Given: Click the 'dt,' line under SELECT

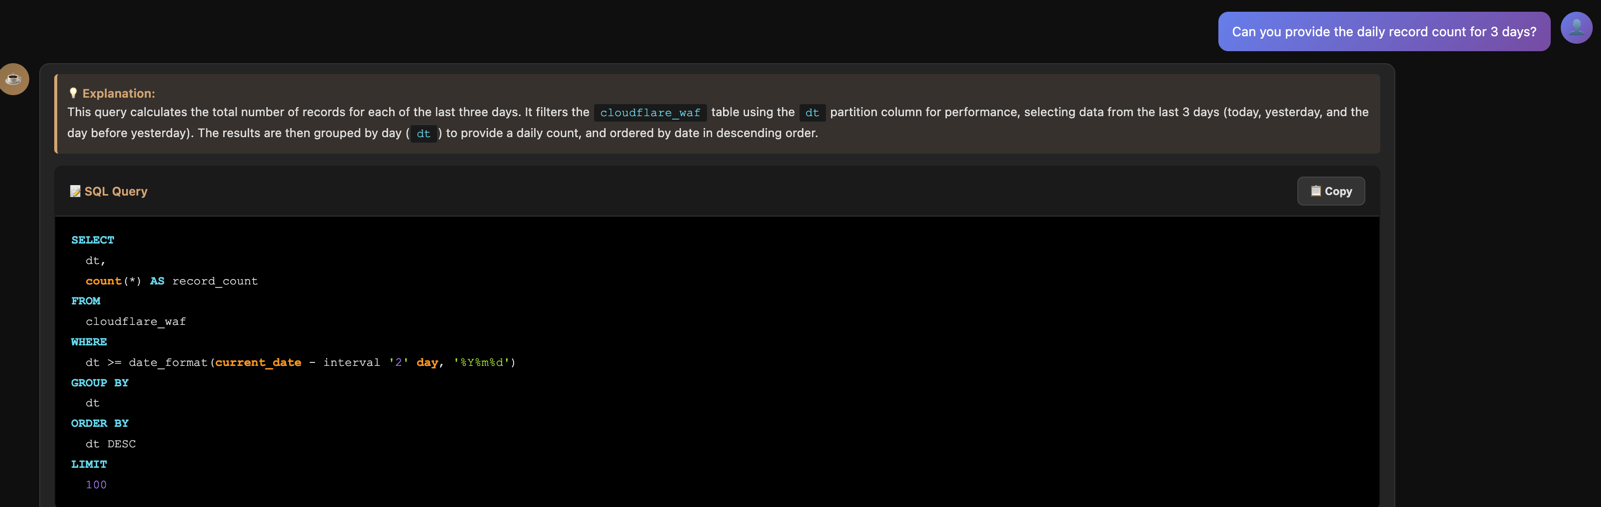Looking at the screenshot, I should point(96,261).
